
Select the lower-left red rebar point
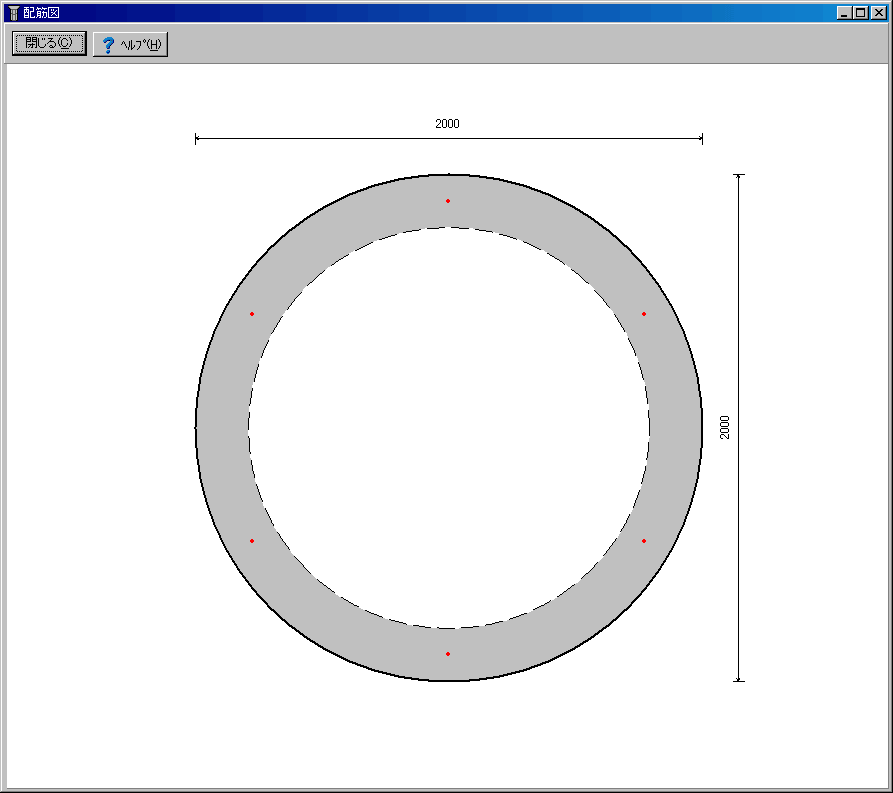(x=252, y=541)
